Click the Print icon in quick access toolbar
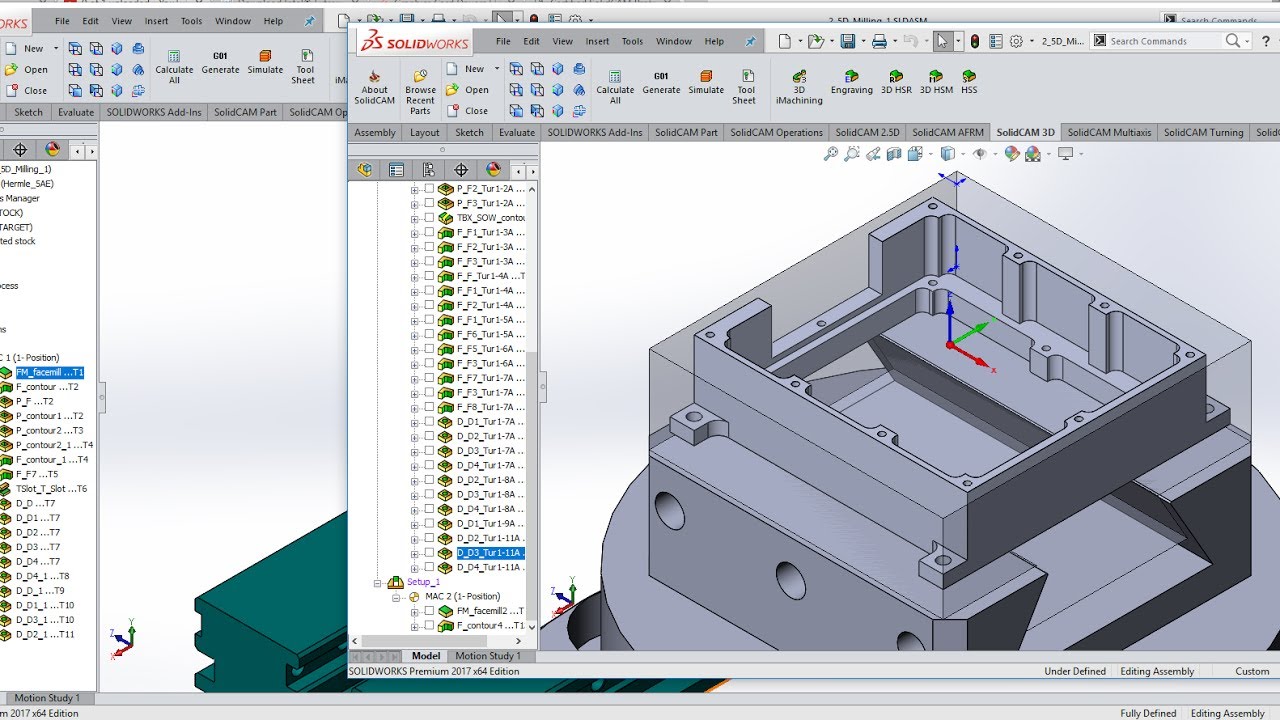The width and height of the screenshot is (1280, 720). click(x=879, y=41)
